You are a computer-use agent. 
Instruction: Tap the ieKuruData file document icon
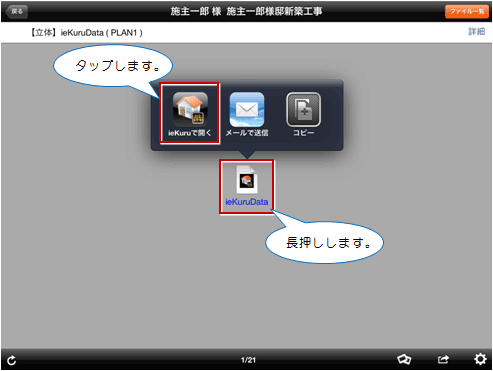(x=247, y=180)
